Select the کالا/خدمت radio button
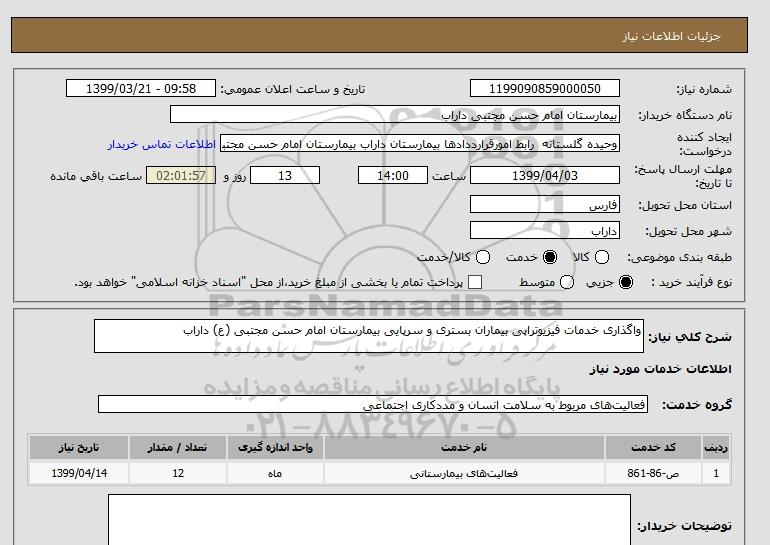770x545 pixels. tap(483, 257)
